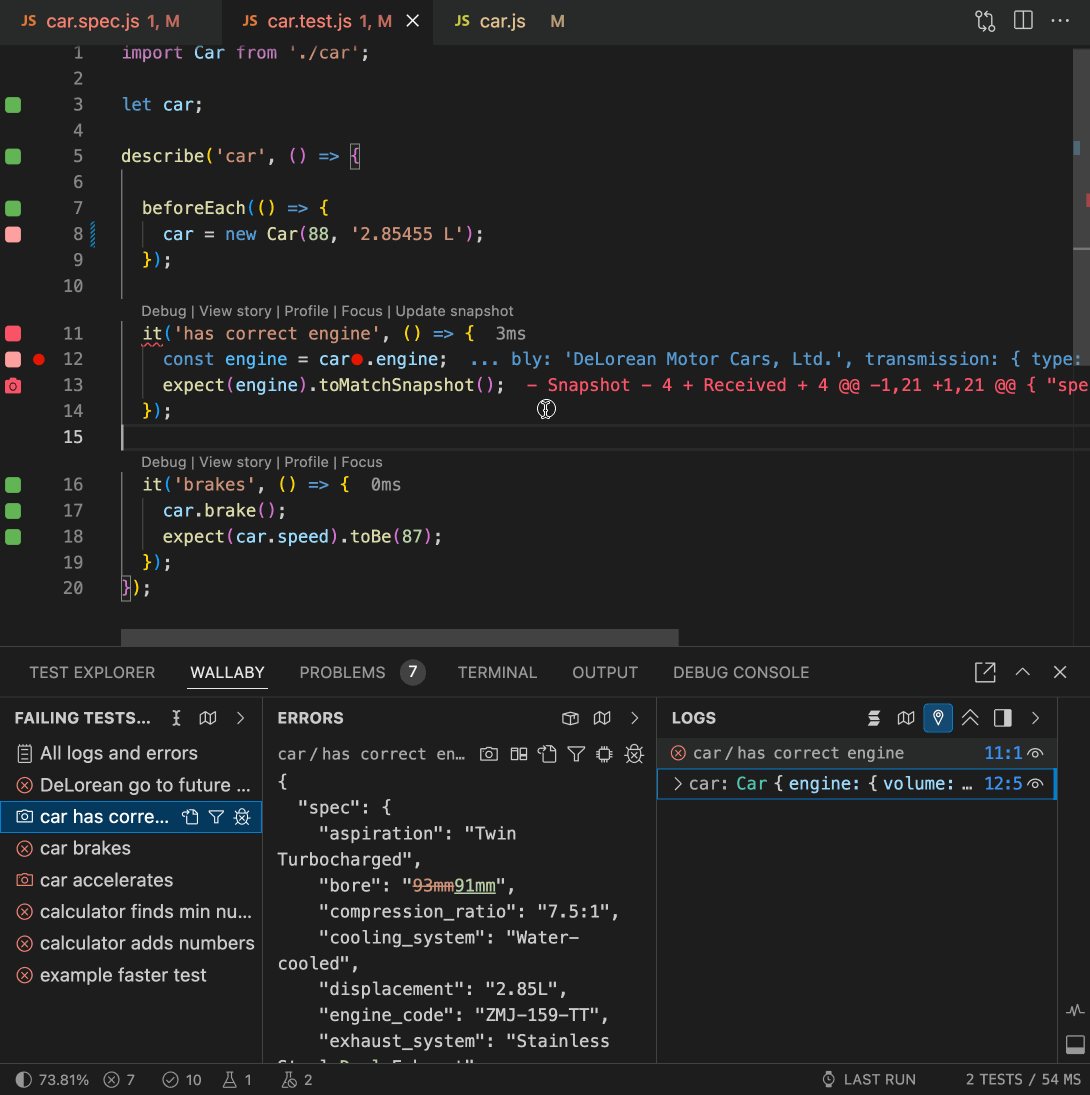The height and width of the screenshot is (1095, 1090).
Task: Toggle the eye on the 'car: Car' log row
Action: (x=1036, y=784)
